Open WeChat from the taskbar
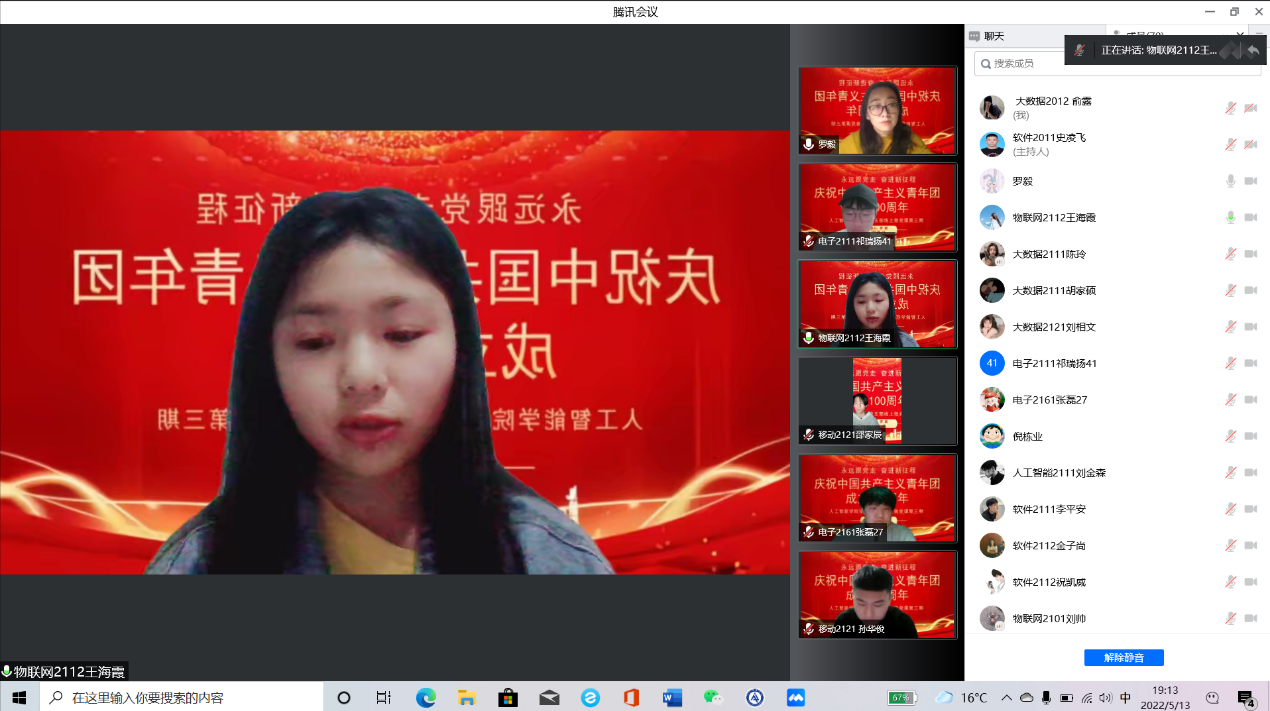1270x711 pixels. tap(712, 697)
